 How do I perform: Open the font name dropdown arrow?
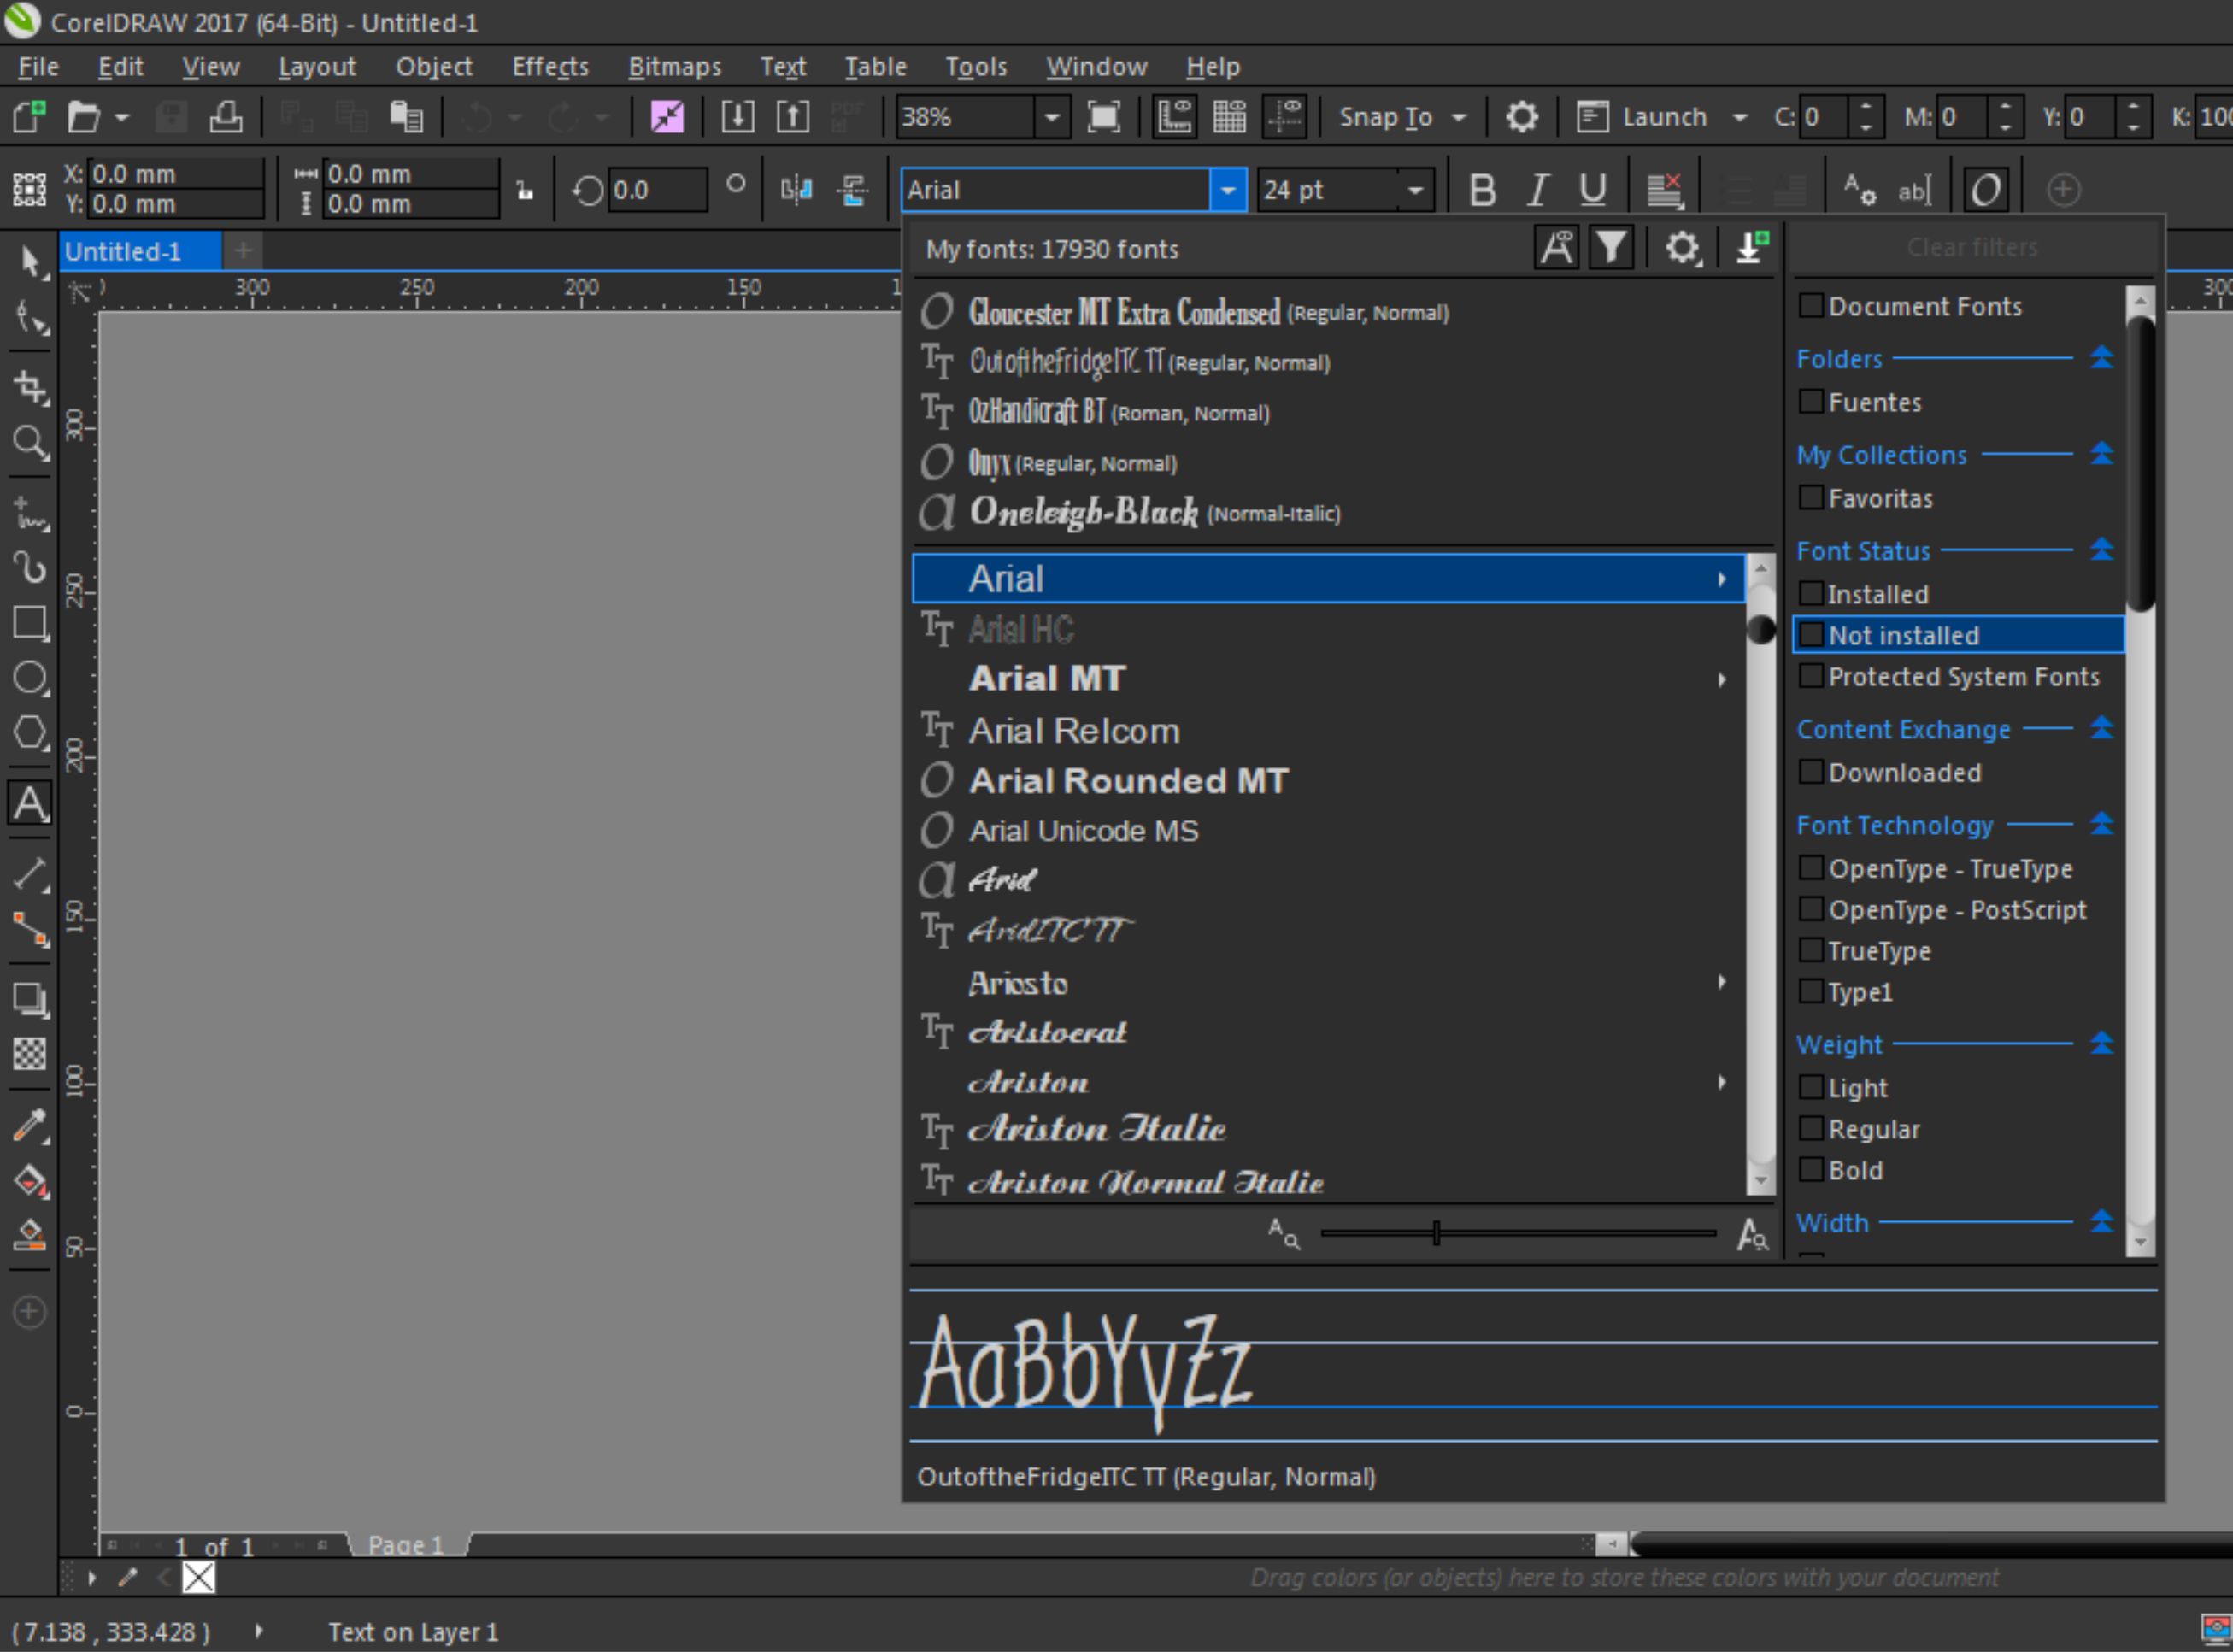[x=1228, y=189]
